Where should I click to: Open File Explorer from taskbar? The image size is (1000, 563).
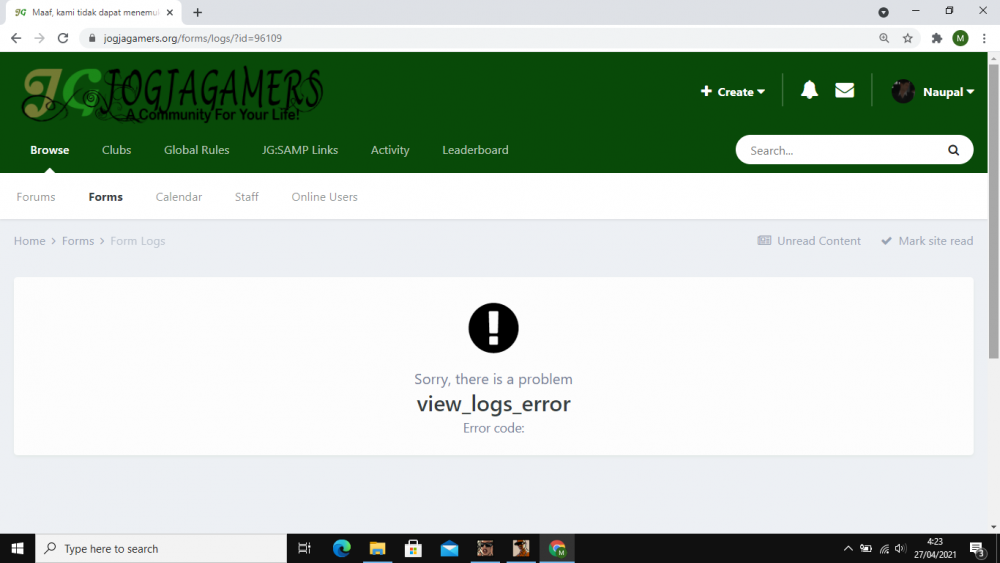tap(377, 548)
